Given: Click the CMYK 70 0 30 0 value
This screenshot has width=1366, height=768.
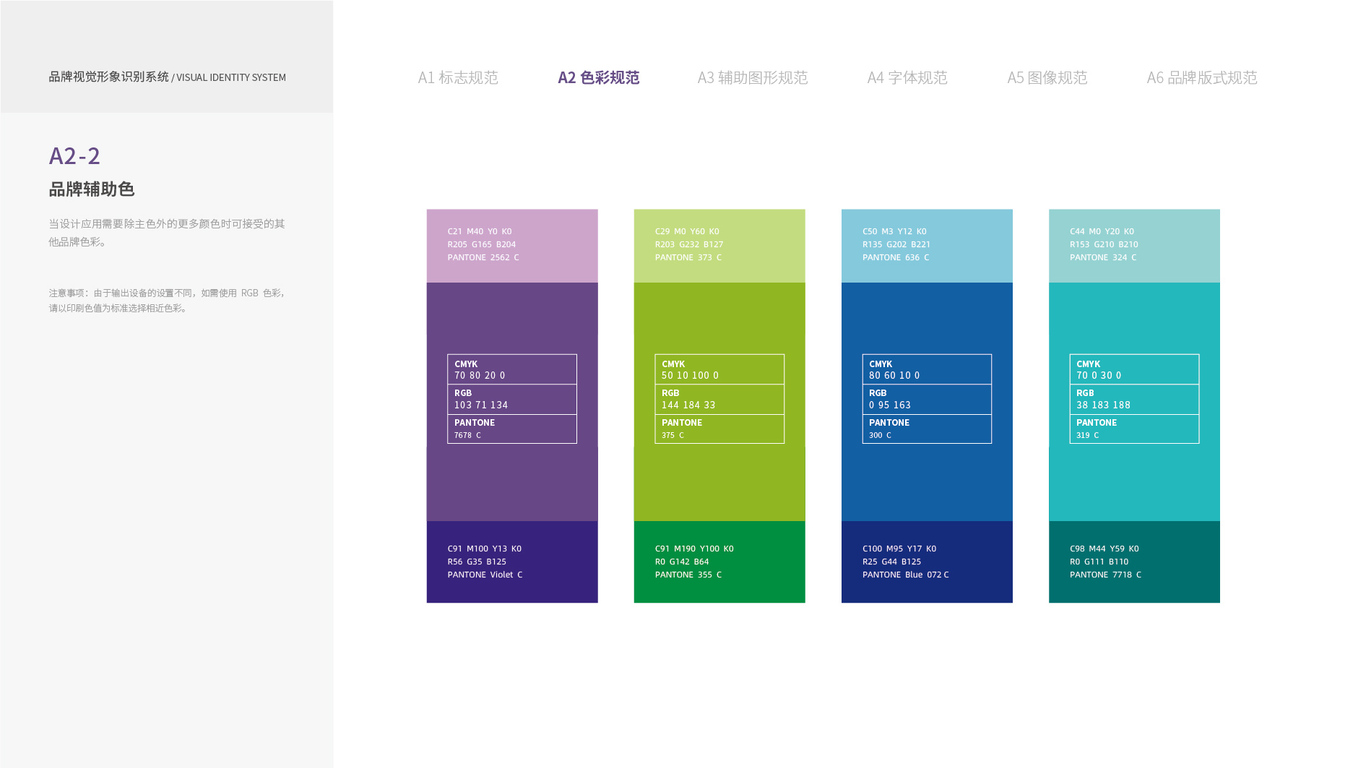Looking at the screenshot, I should (1099, 375).
